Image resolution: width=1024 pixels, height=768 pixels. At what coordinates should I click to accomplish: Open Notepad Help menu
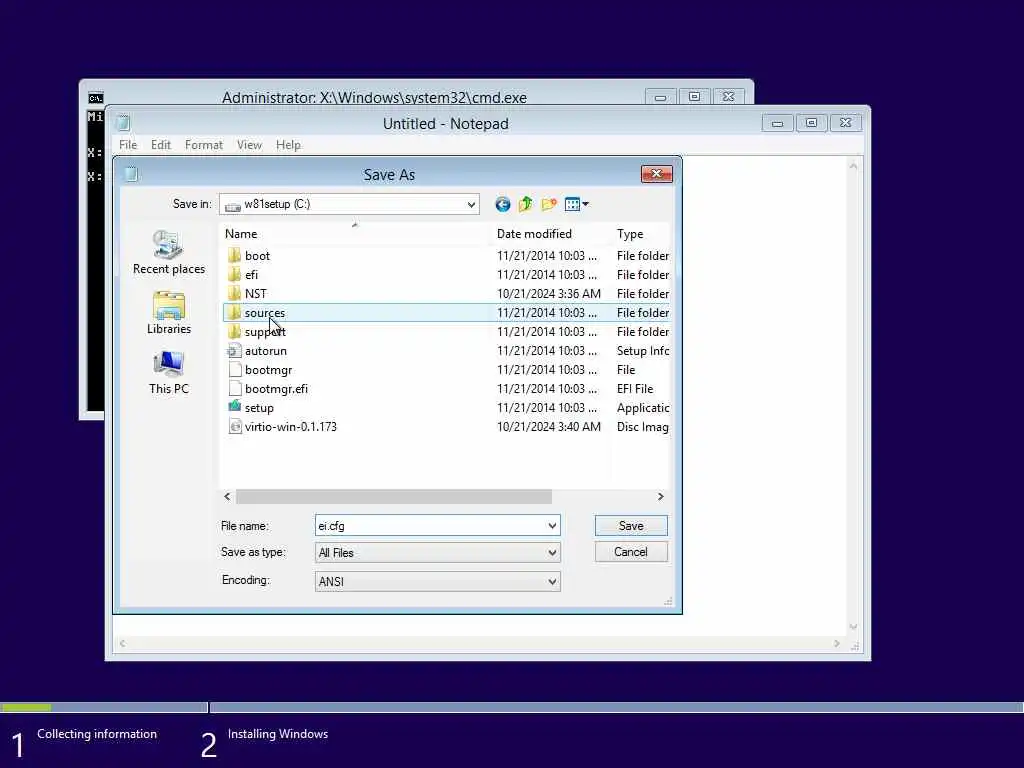(x=288, y=145)
